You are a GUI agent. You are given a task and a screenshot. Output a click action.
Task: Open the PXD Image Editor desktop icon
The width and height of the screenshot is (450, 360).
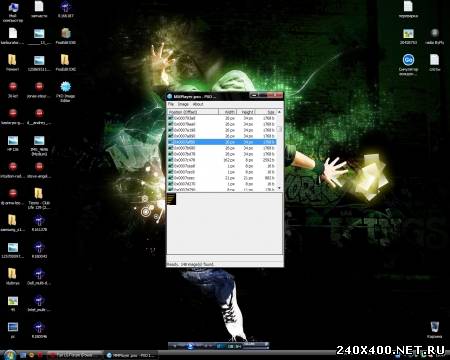click(x=66, y=91)
